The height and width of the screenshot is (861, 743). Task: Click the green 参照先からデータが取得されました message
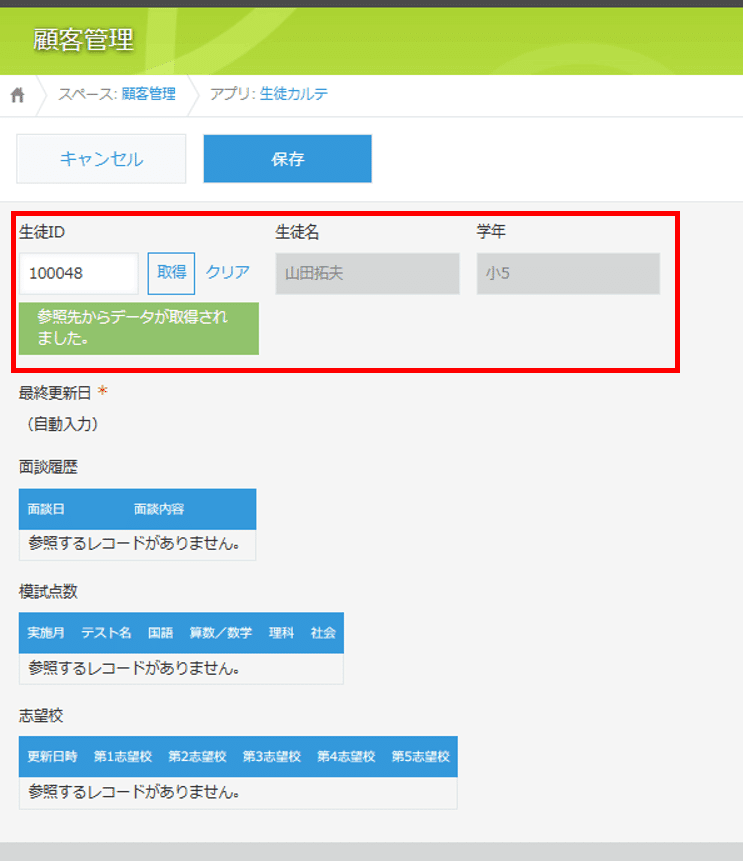(139, 328)
